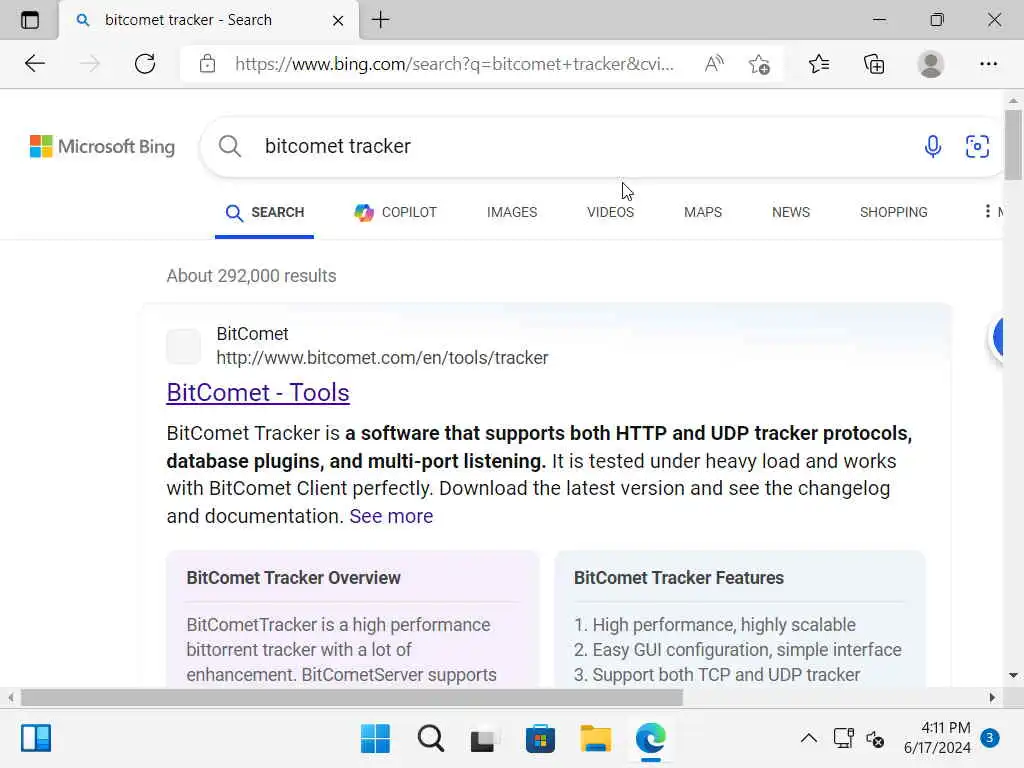
Task: Start voice search with microphone
Action: (933, 146)
